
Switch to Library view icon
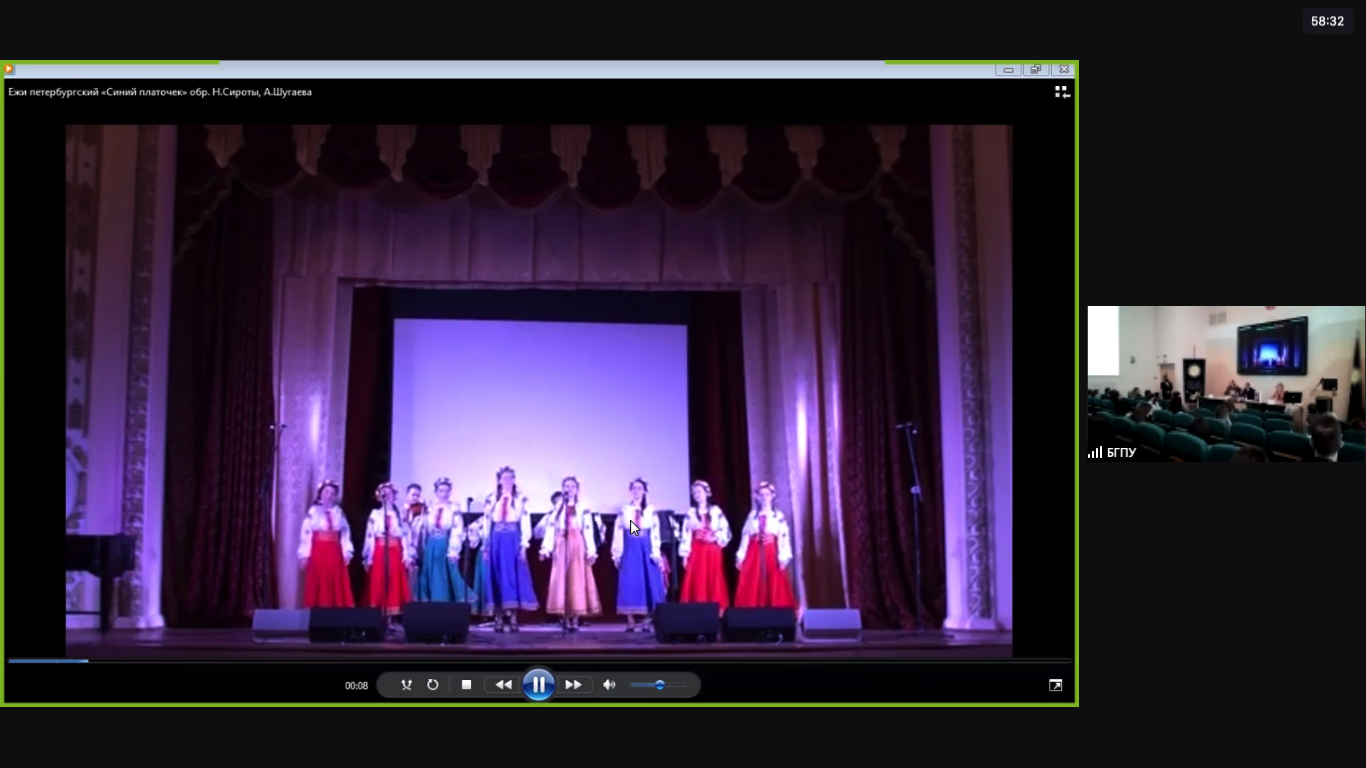(x=1062, y=92)
